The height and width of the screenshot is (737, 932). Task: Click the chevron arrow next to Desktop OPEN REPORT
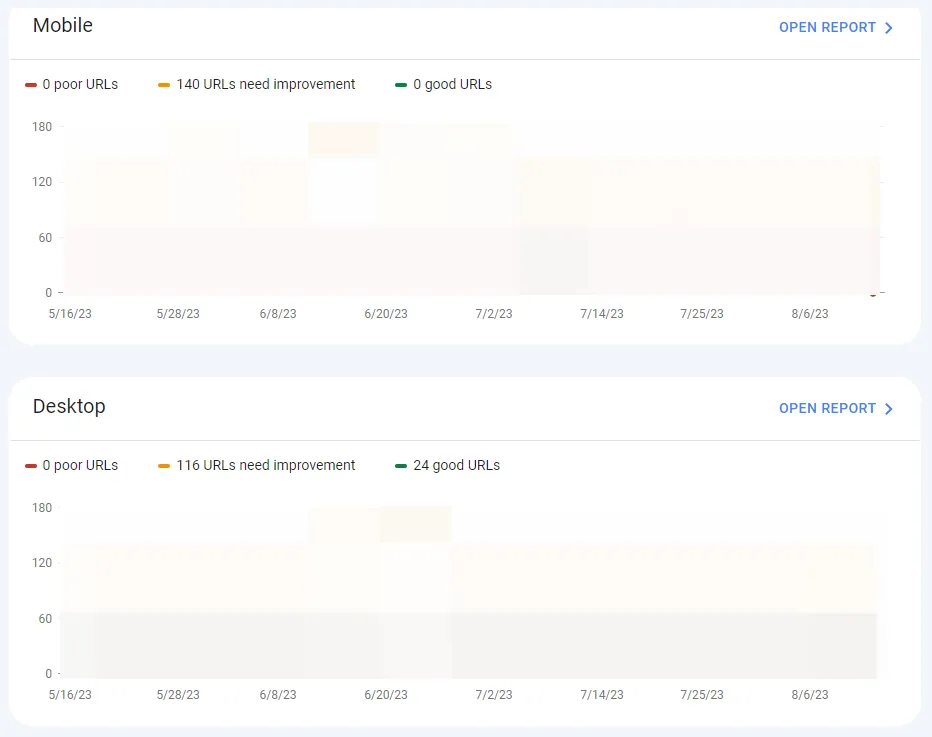pyautogui.click(x=888, y=408)
